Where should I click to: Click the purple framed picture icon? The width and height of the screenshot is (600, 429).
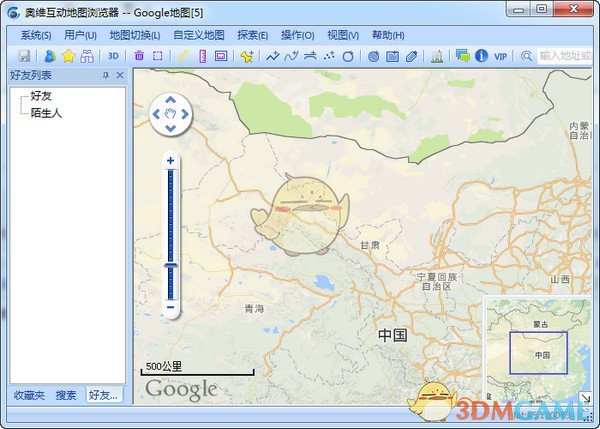[x=221, y=56]
